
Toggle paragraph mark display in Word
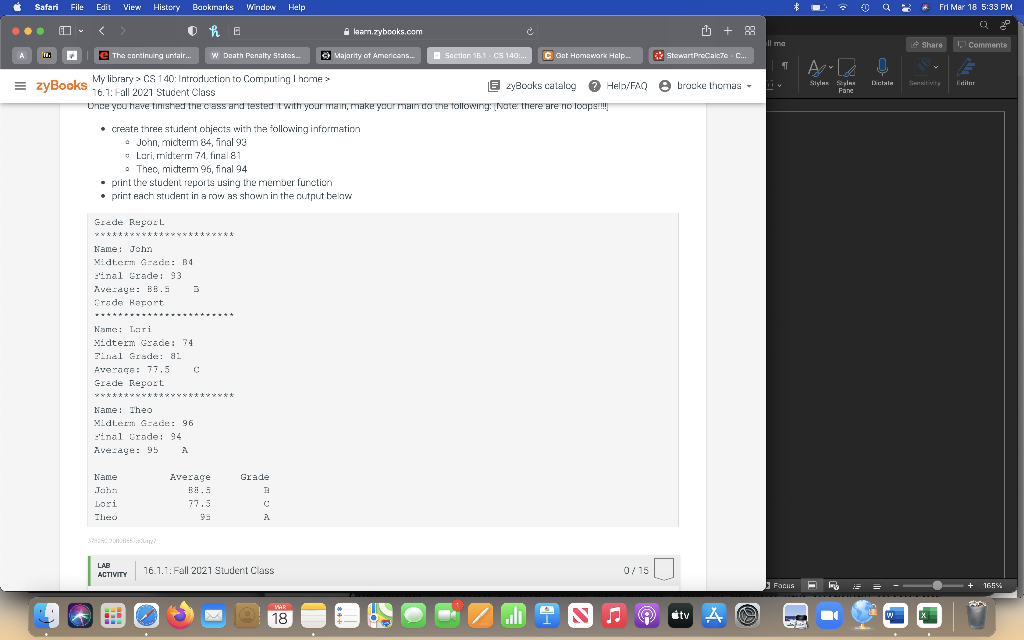785,65
